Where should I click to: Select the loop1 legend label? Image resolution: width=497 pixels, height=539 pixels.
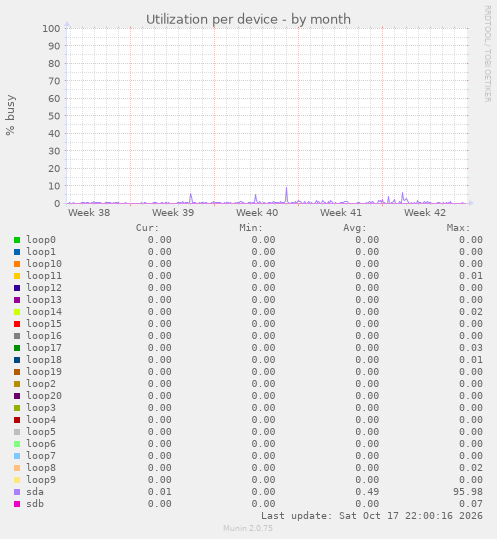pos(41,252)
